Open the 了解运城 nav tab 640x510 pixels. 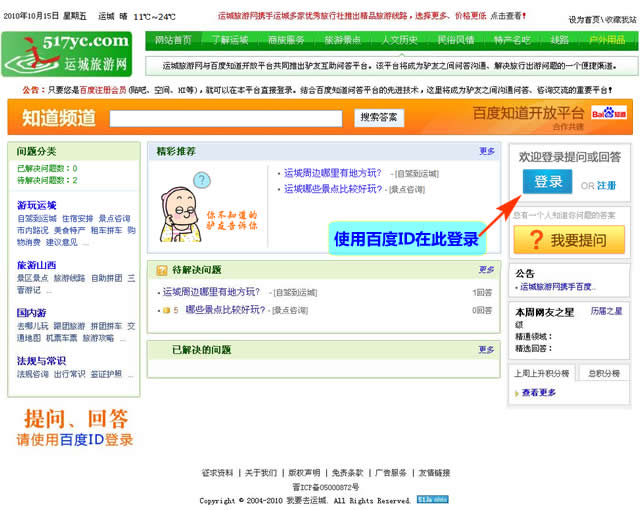230,40
